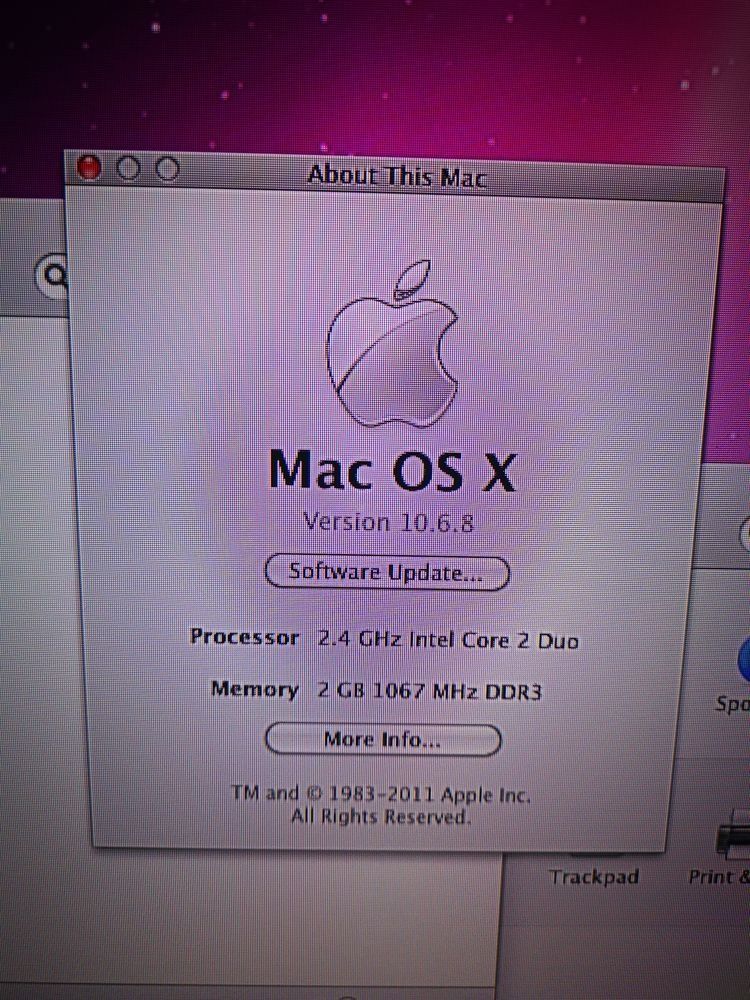
Task: Open Software Update from About This Mac
Action: pyautogui.click(x=387, y=572)
